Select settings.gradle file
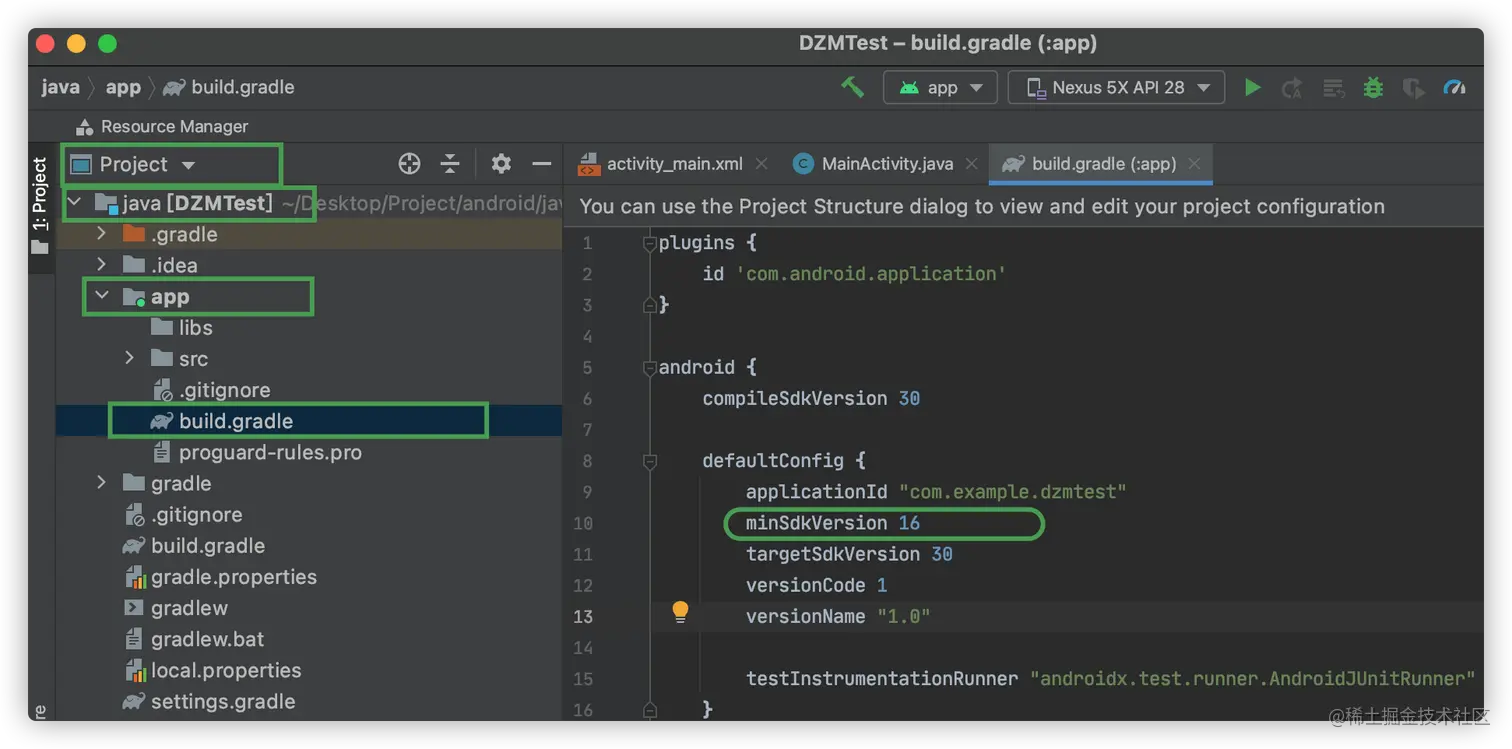 209,701
